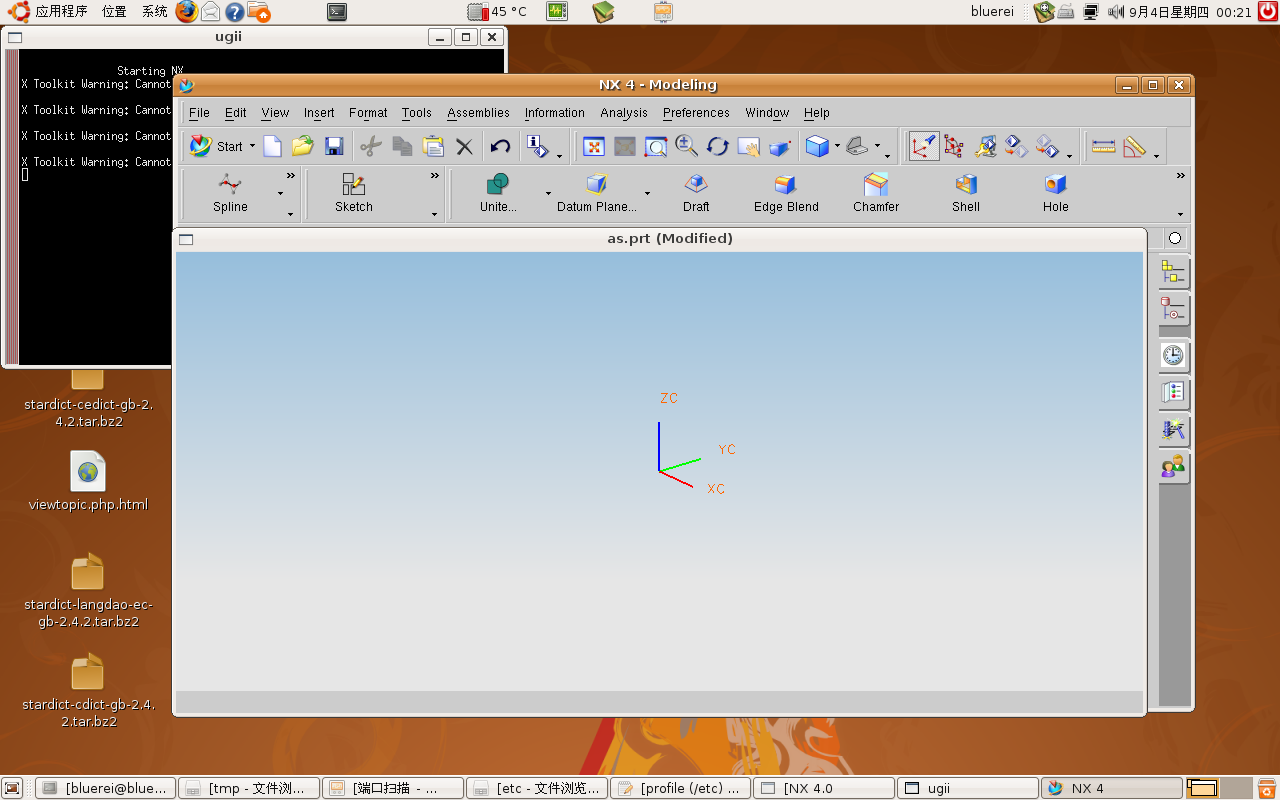
Task: Select the Datum Plane tool
Action: [596, 193]
